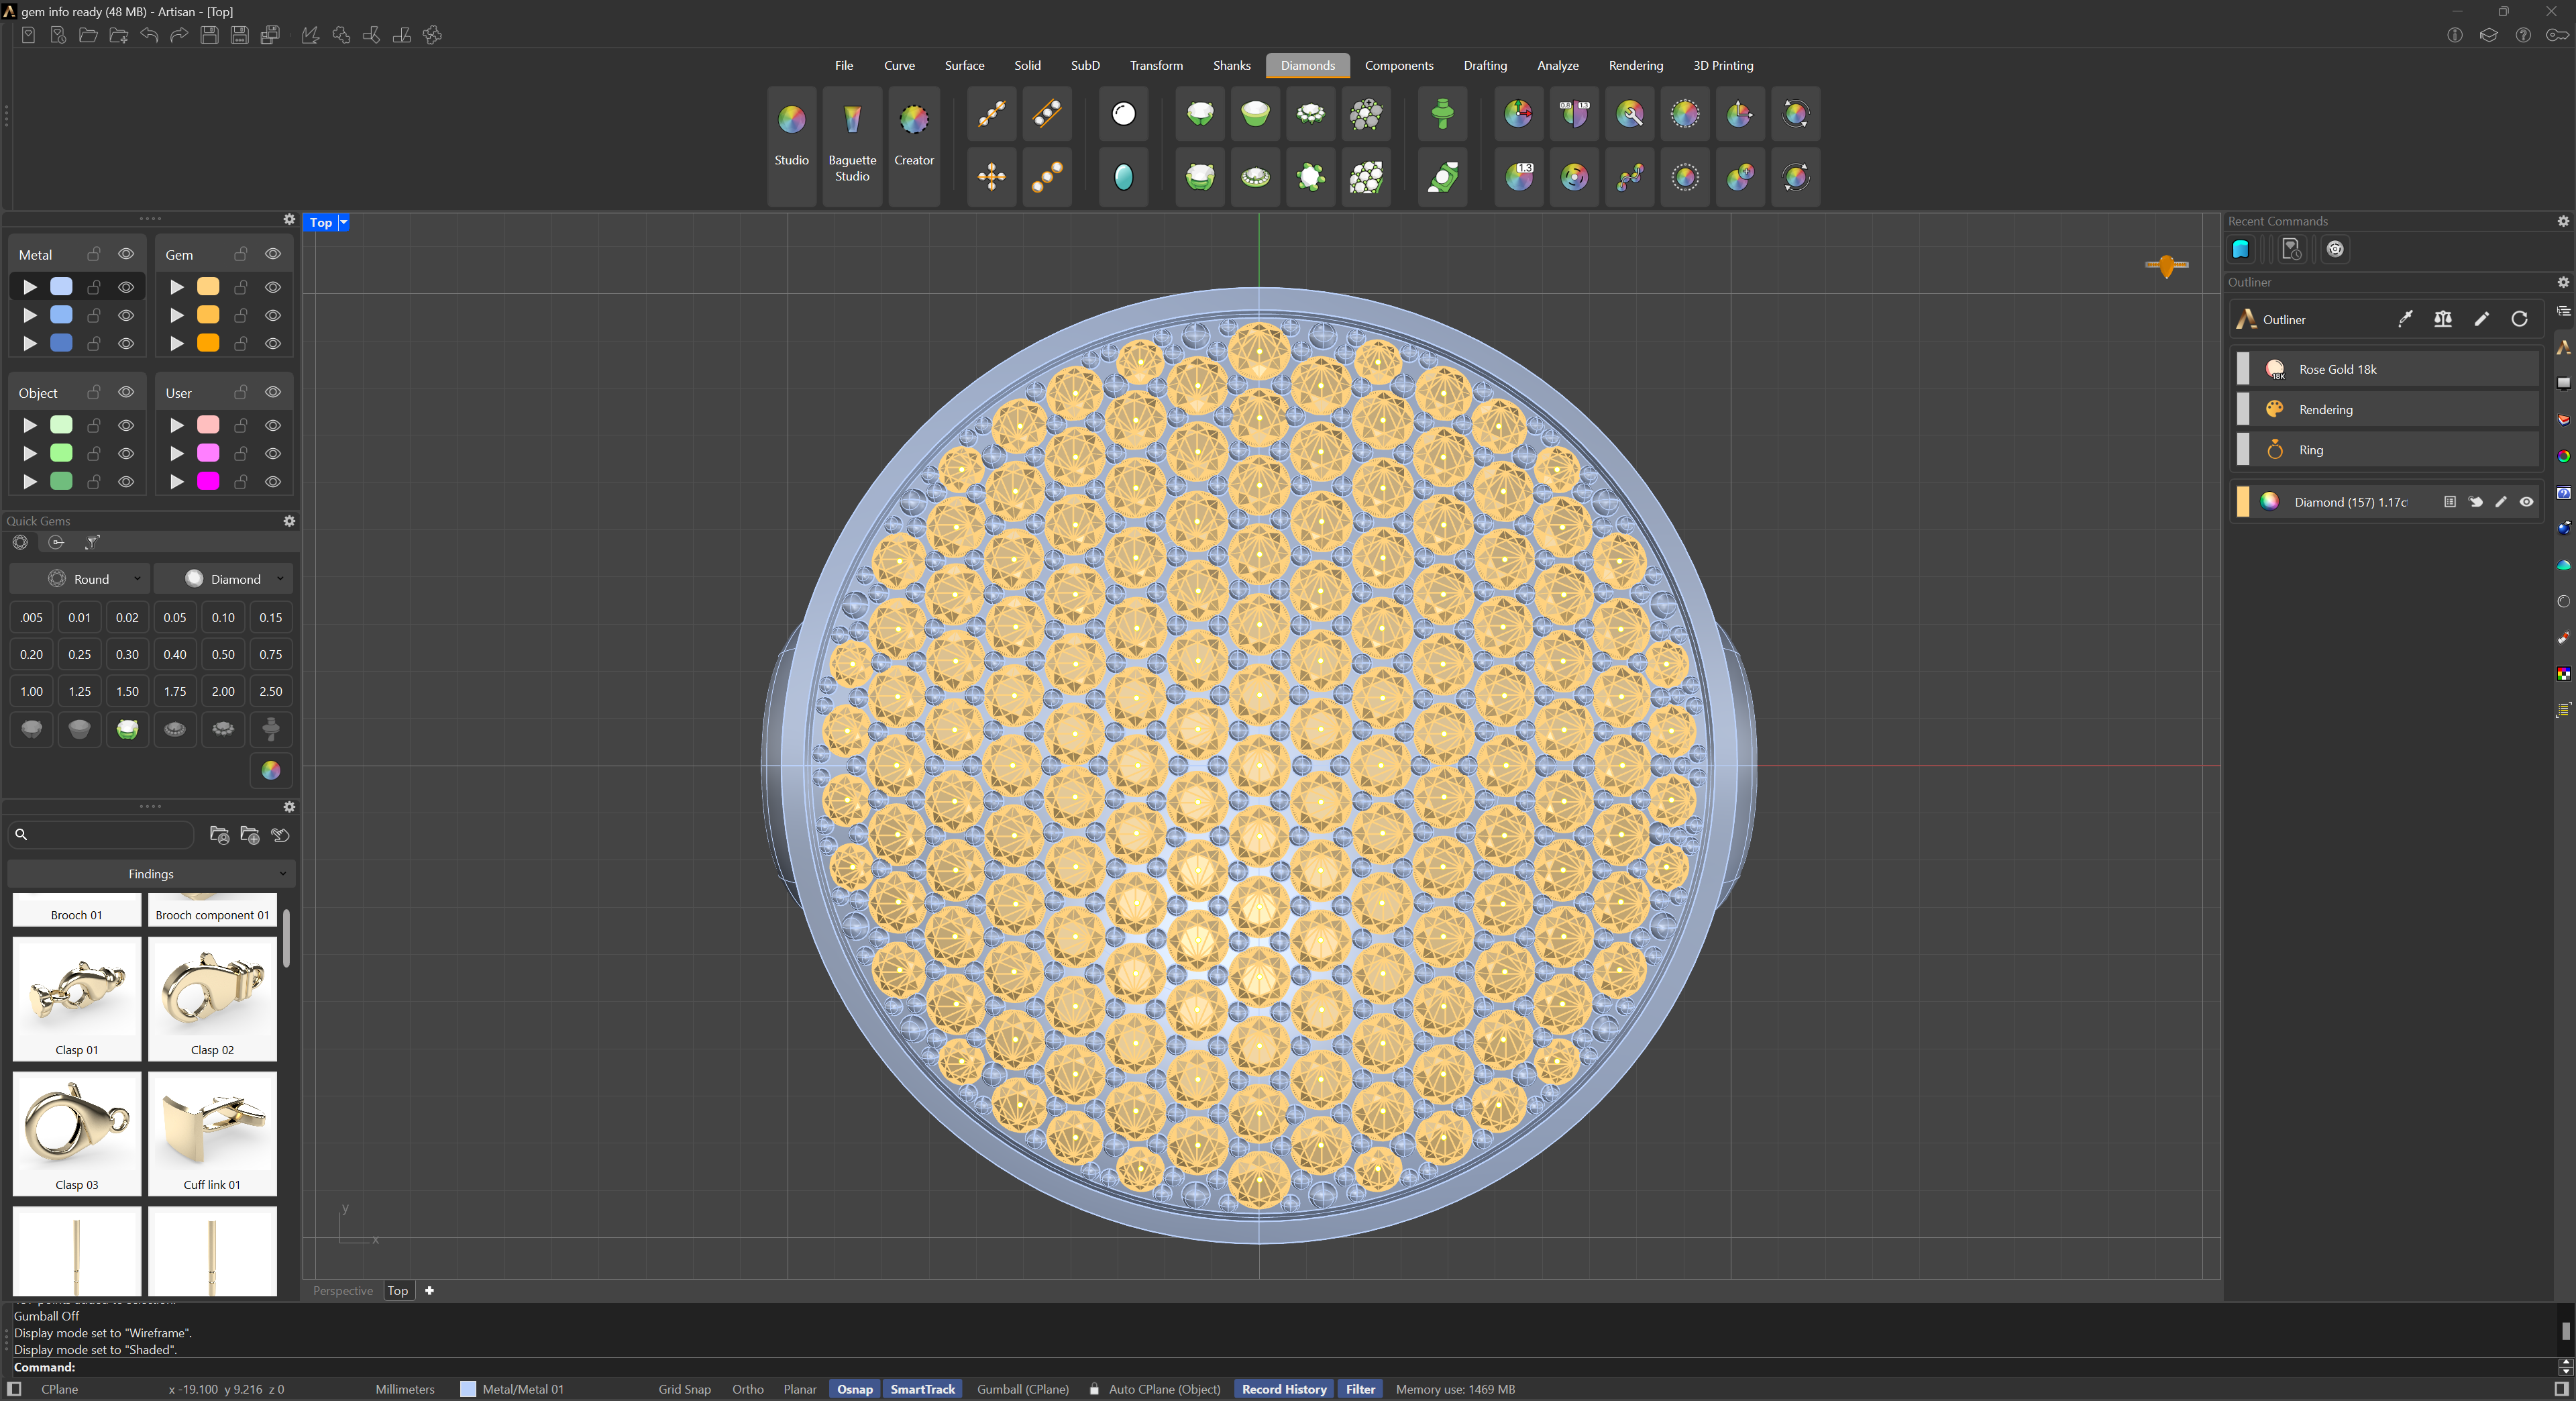Expand the first Object layer row arrow
This screenshot has height=1401, width=2576.
tap(30, 425)
